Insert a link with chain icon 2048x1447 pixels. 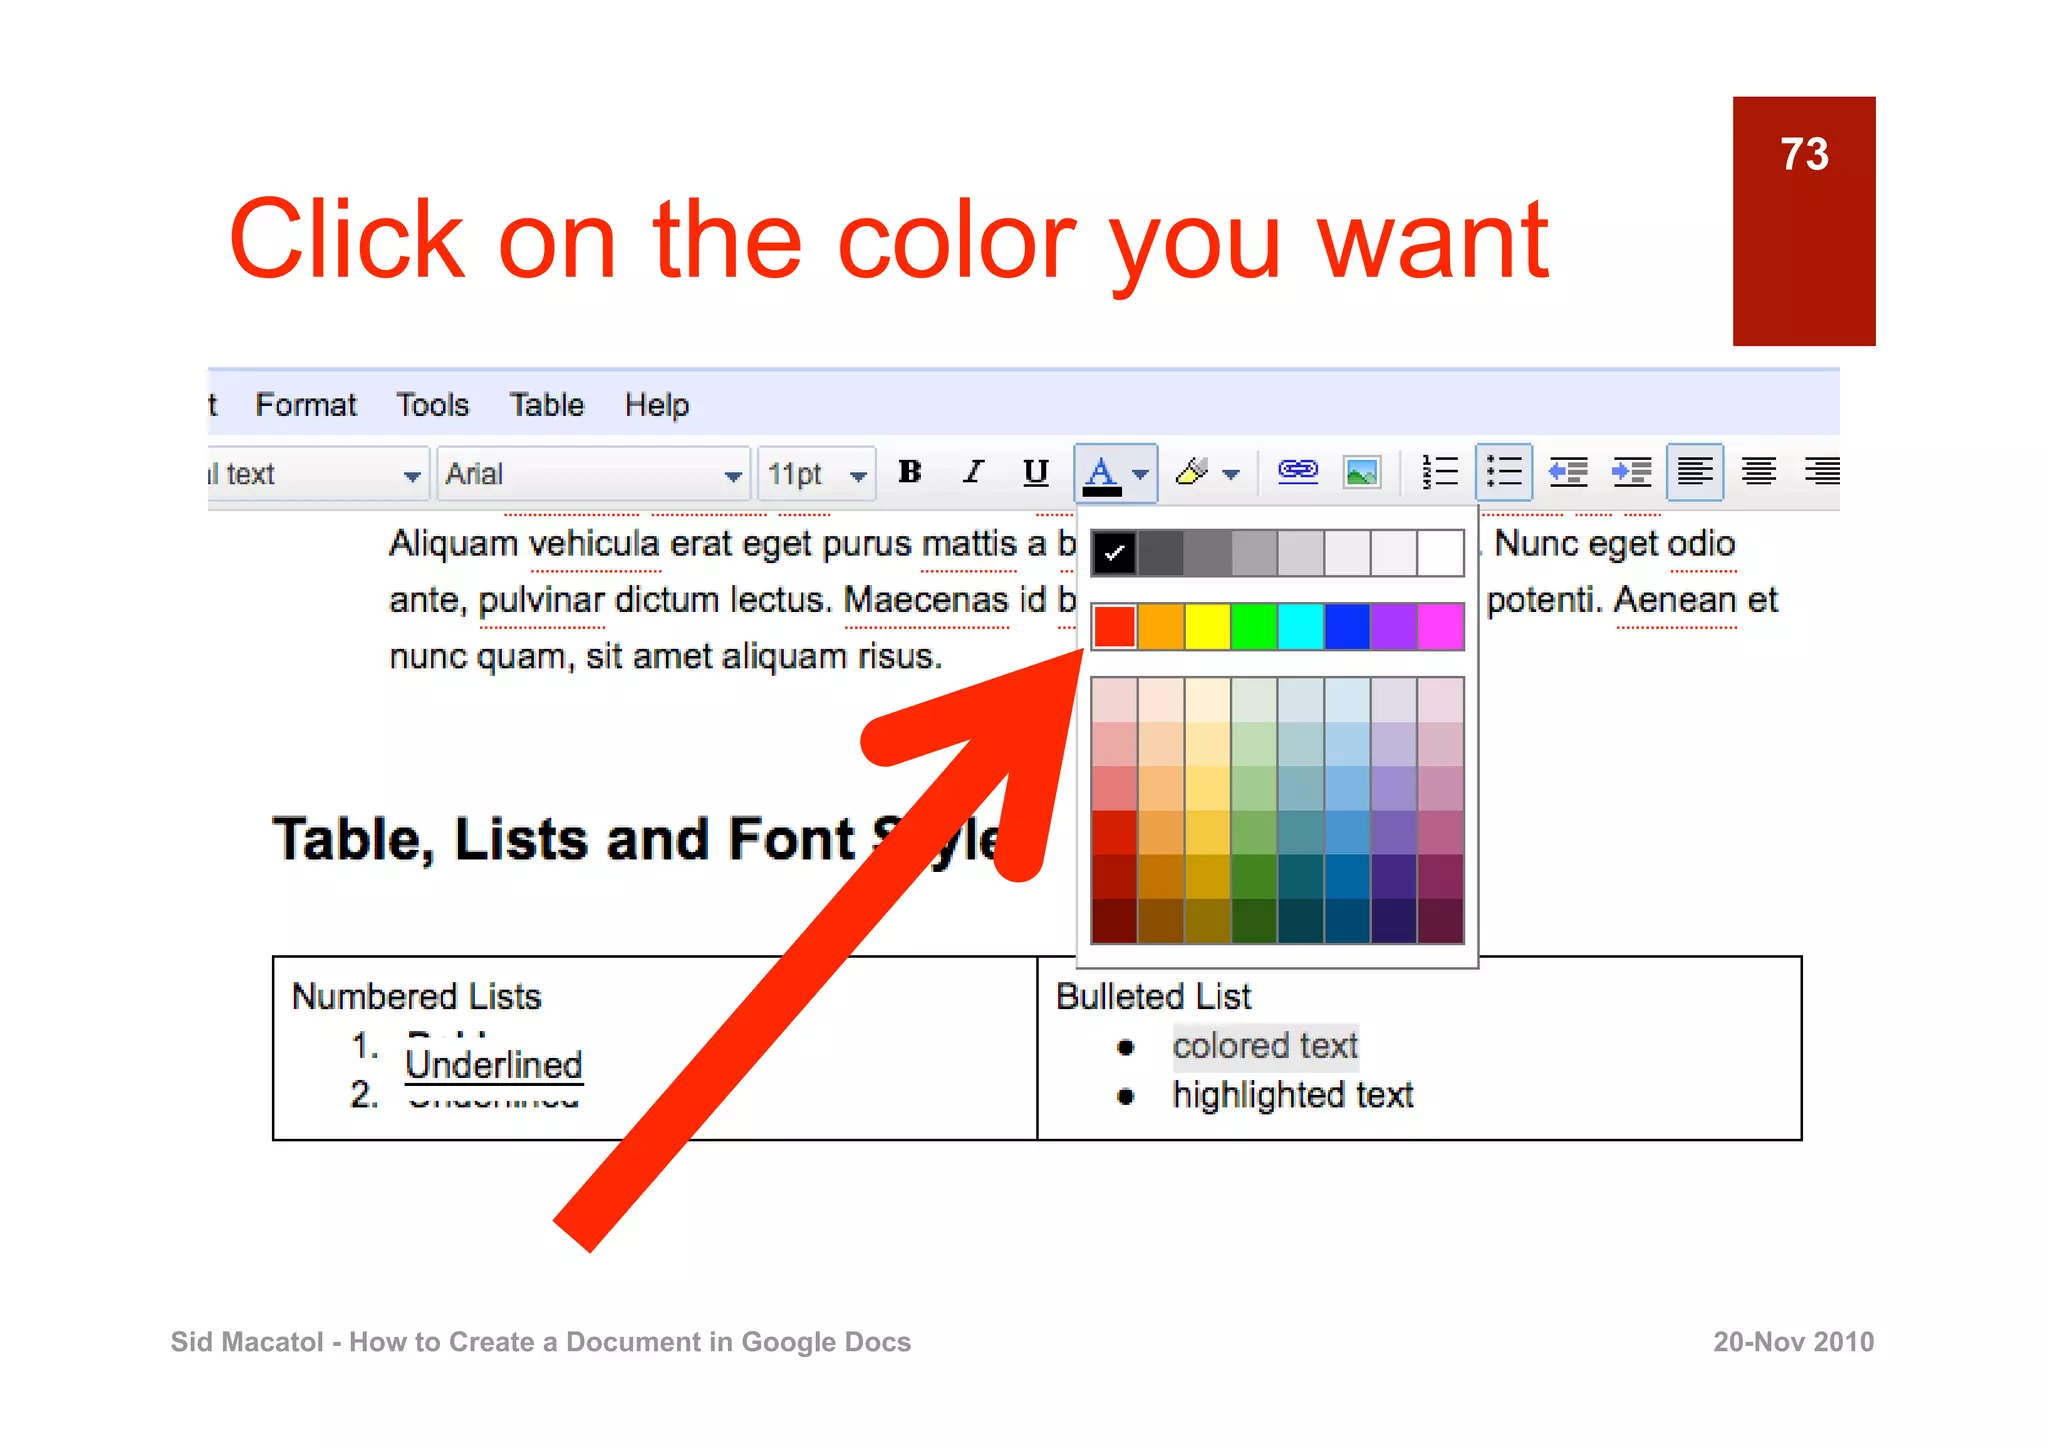1298,471
